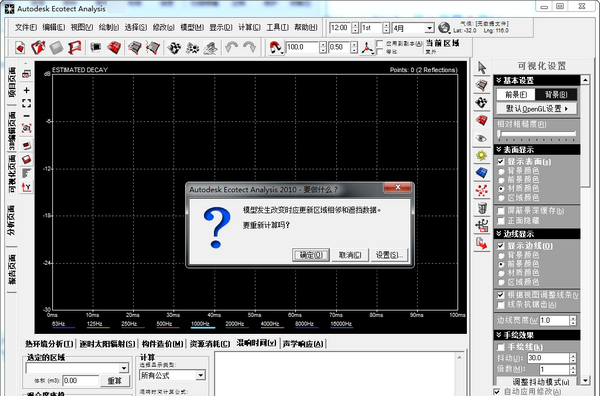Click the Open file toolbar icon
This screenshot has width=600, height=411.
pos(38,48)
